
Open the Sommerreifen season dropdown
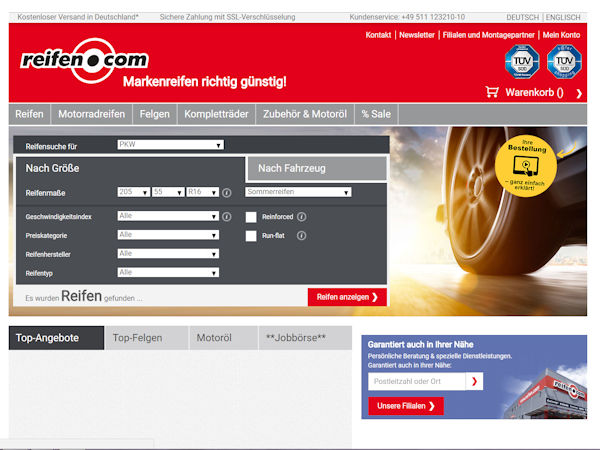pyautogui.click(x=298, y=192)
